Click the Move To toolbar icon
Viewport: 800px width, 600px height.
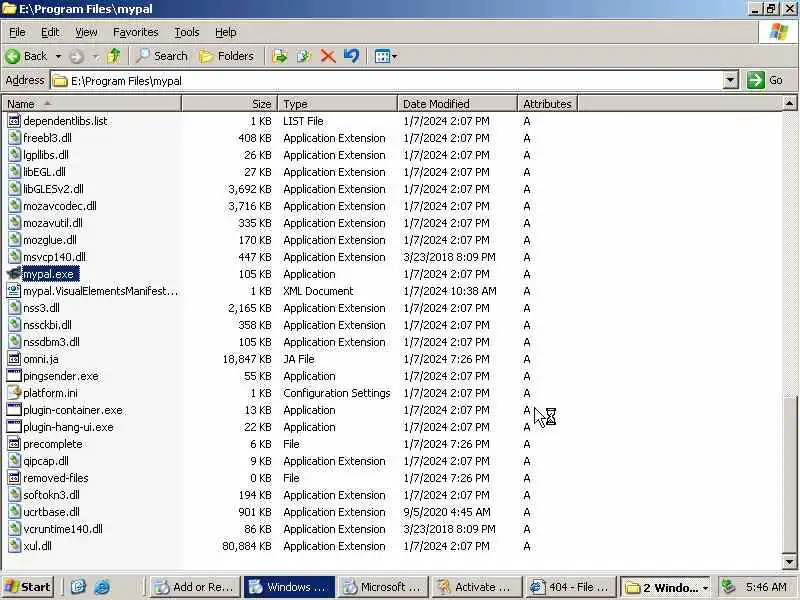tap(279, 56)
